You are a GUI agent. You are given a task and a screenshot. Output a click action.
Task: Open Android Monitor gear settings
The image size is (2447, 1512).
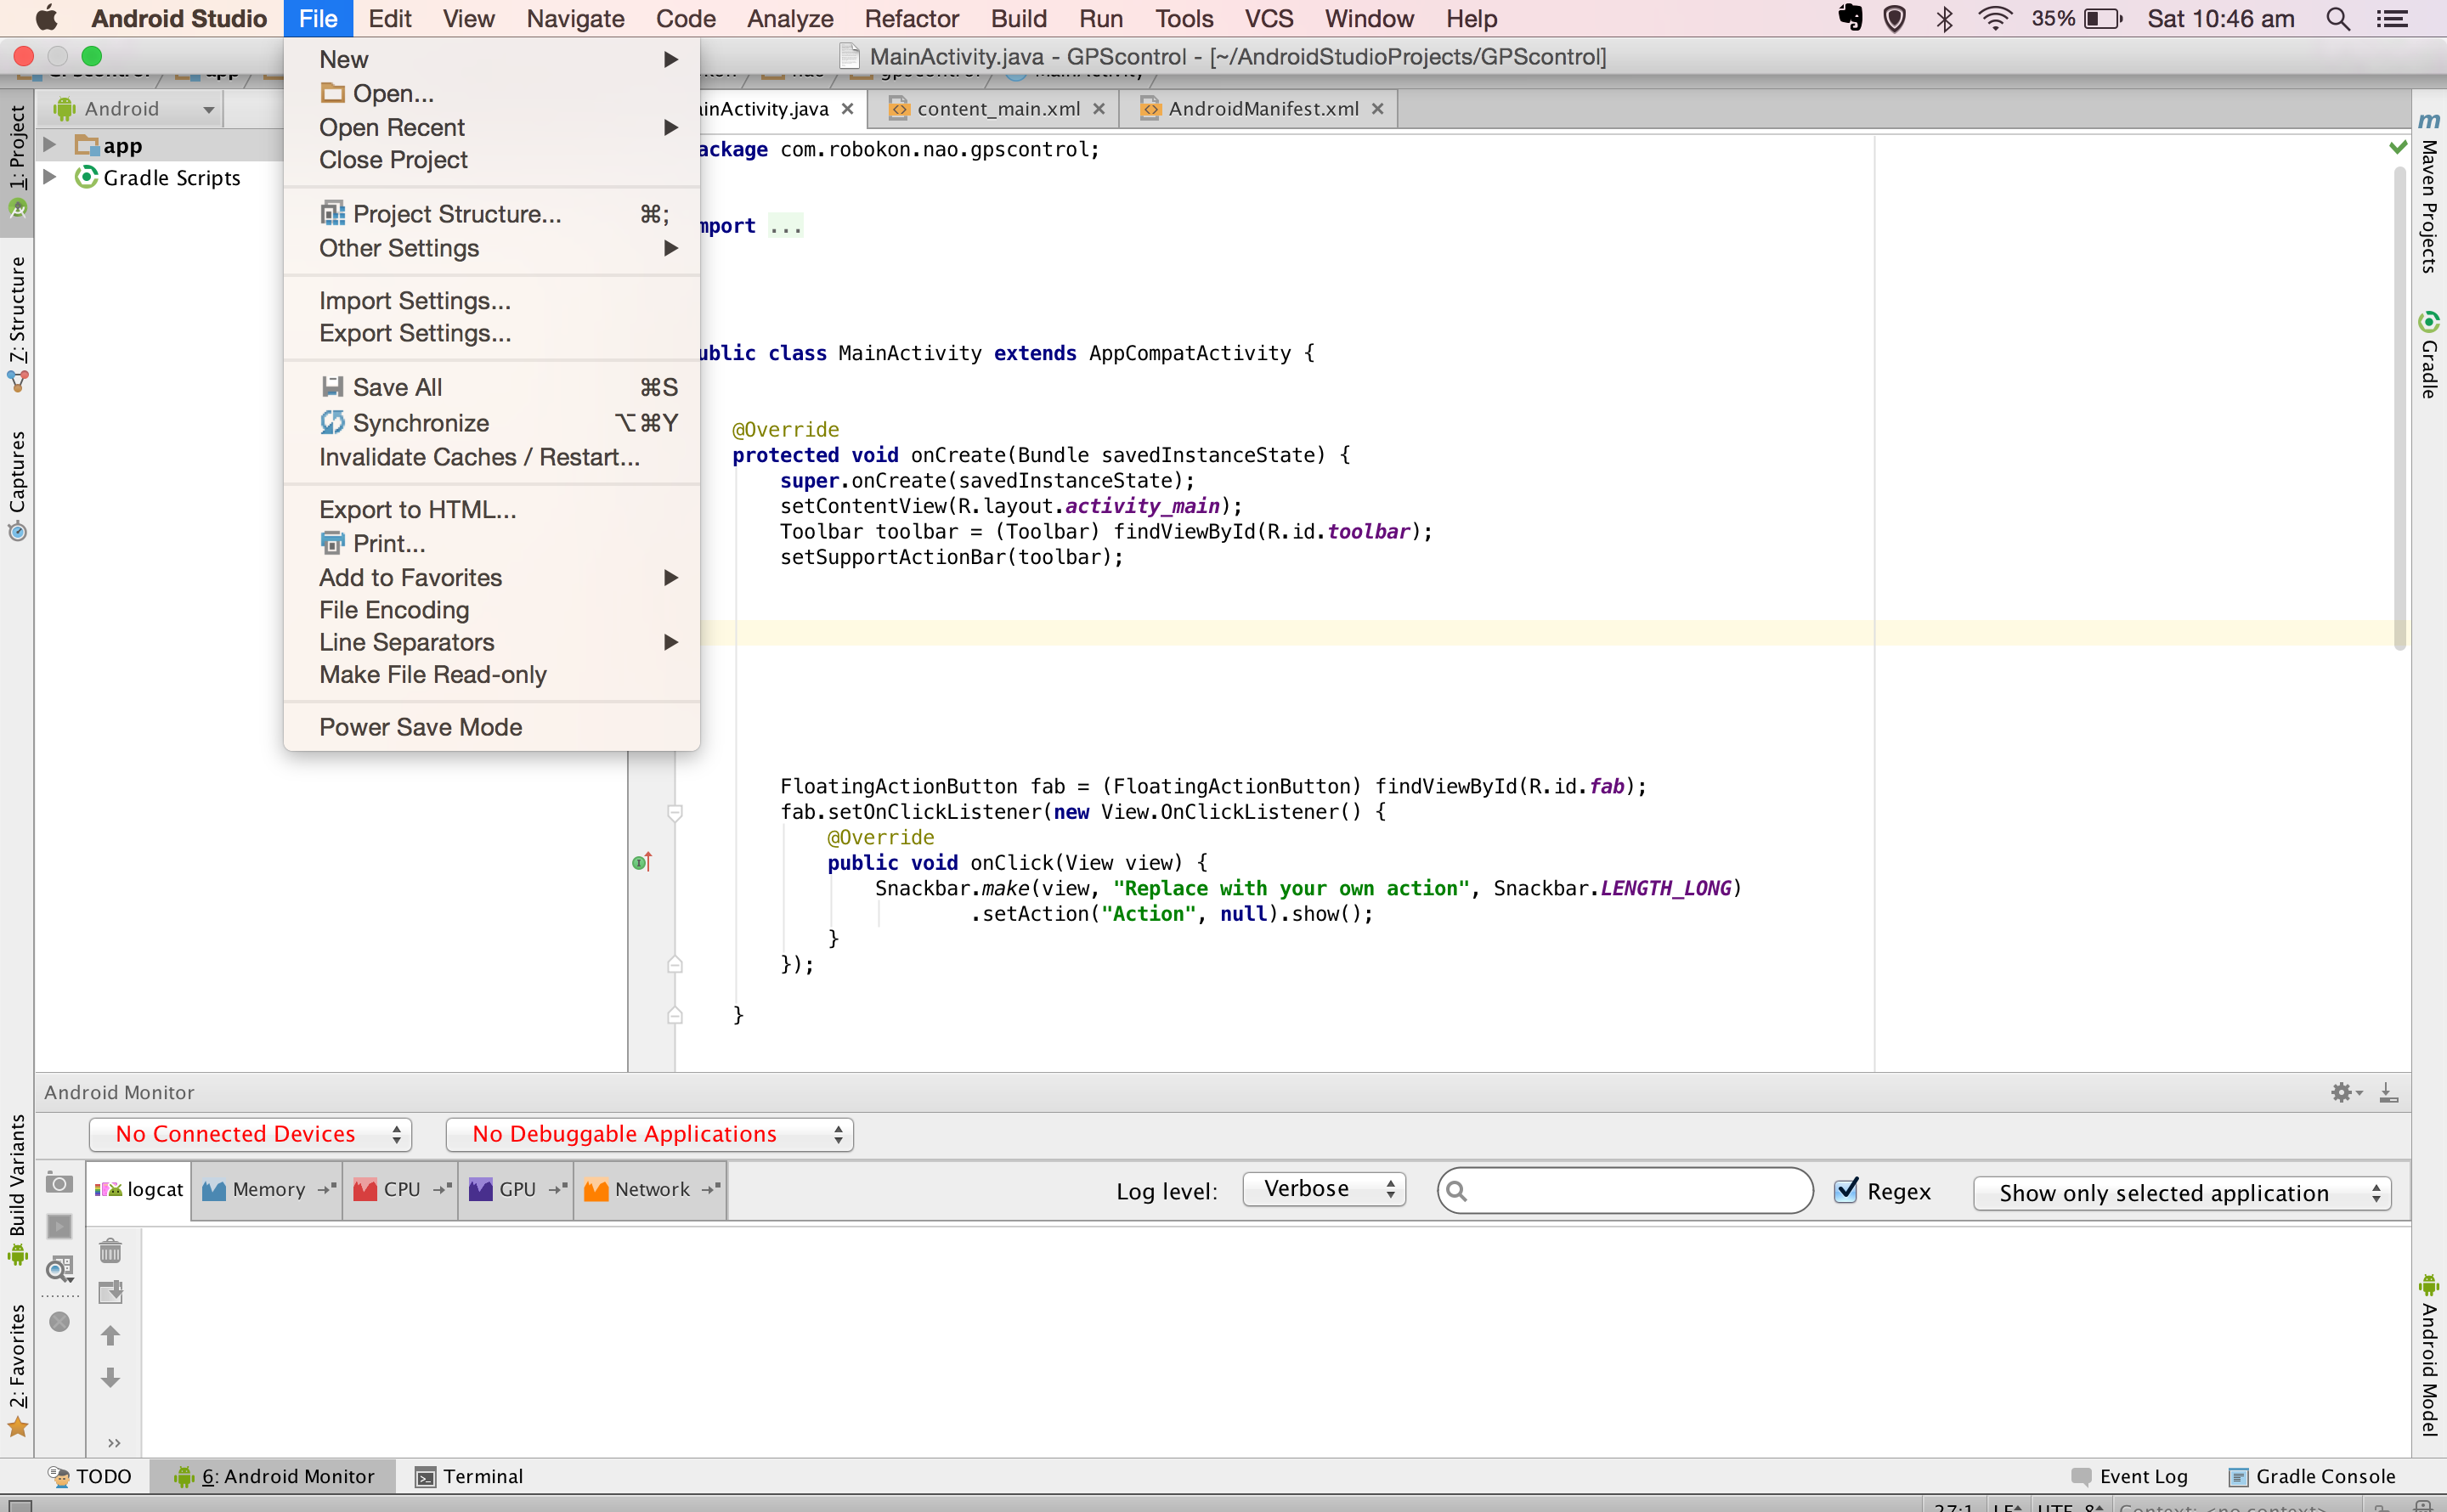point(2345,1093)
